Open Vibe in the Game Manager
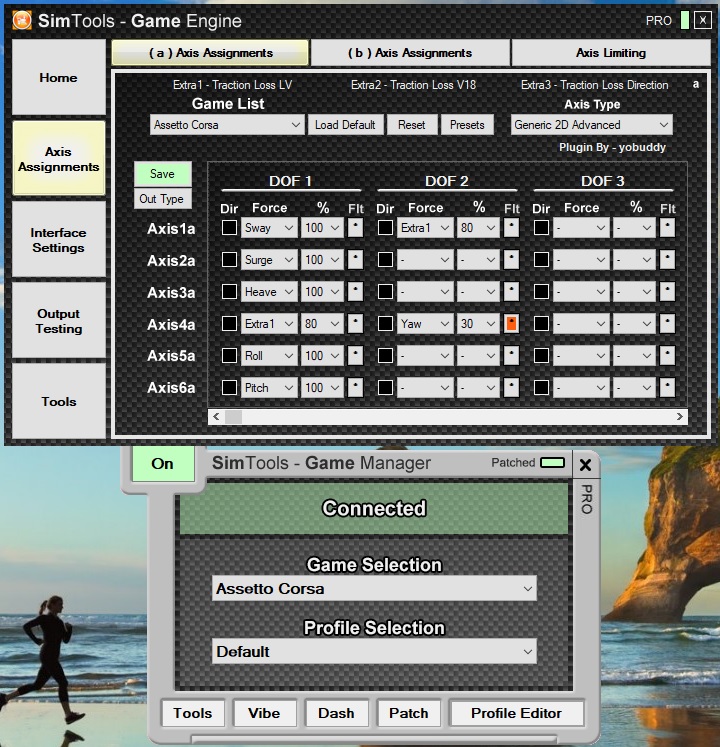 264,713
